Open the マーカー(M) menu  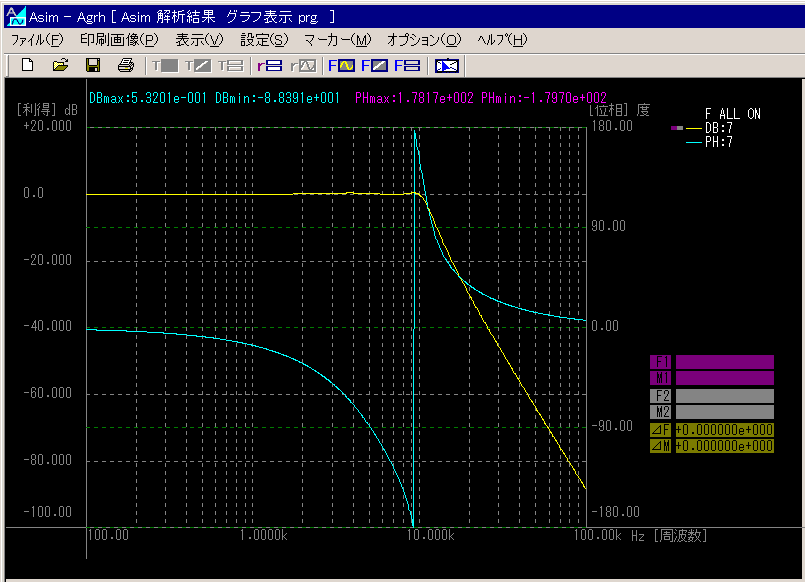coord(336,40)
